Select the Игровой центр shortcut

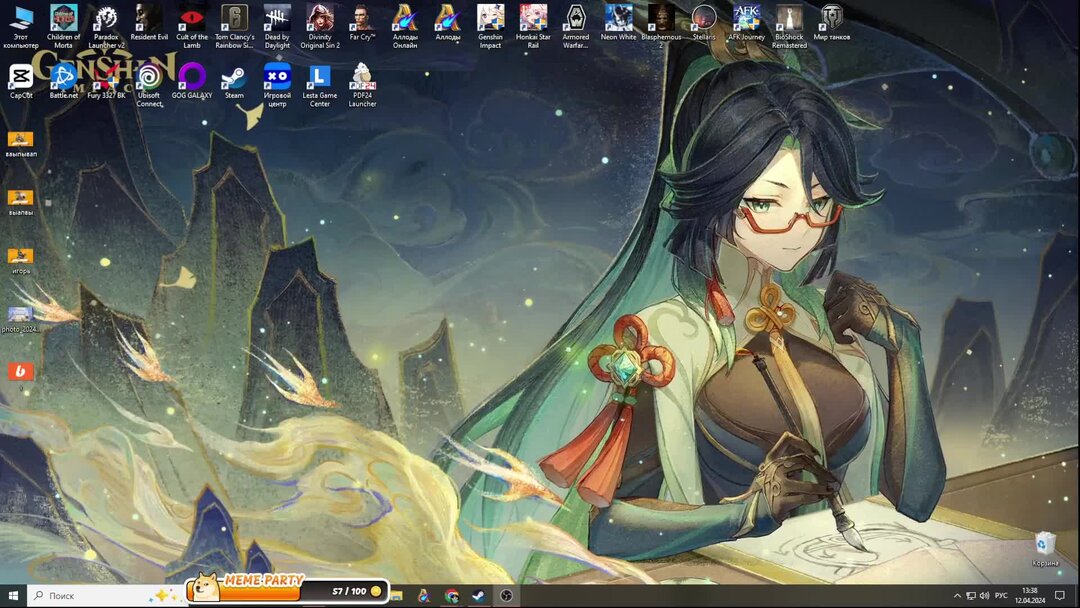(277, 85)
